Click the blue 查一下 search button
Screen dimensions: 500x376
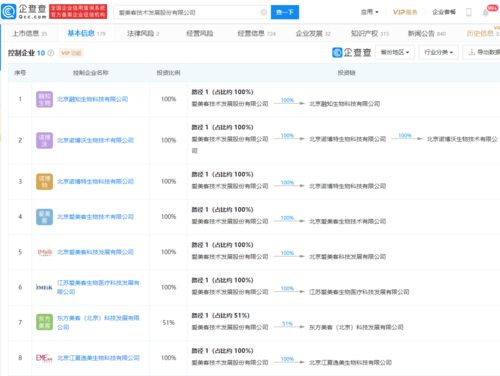(x=285, y=12)
